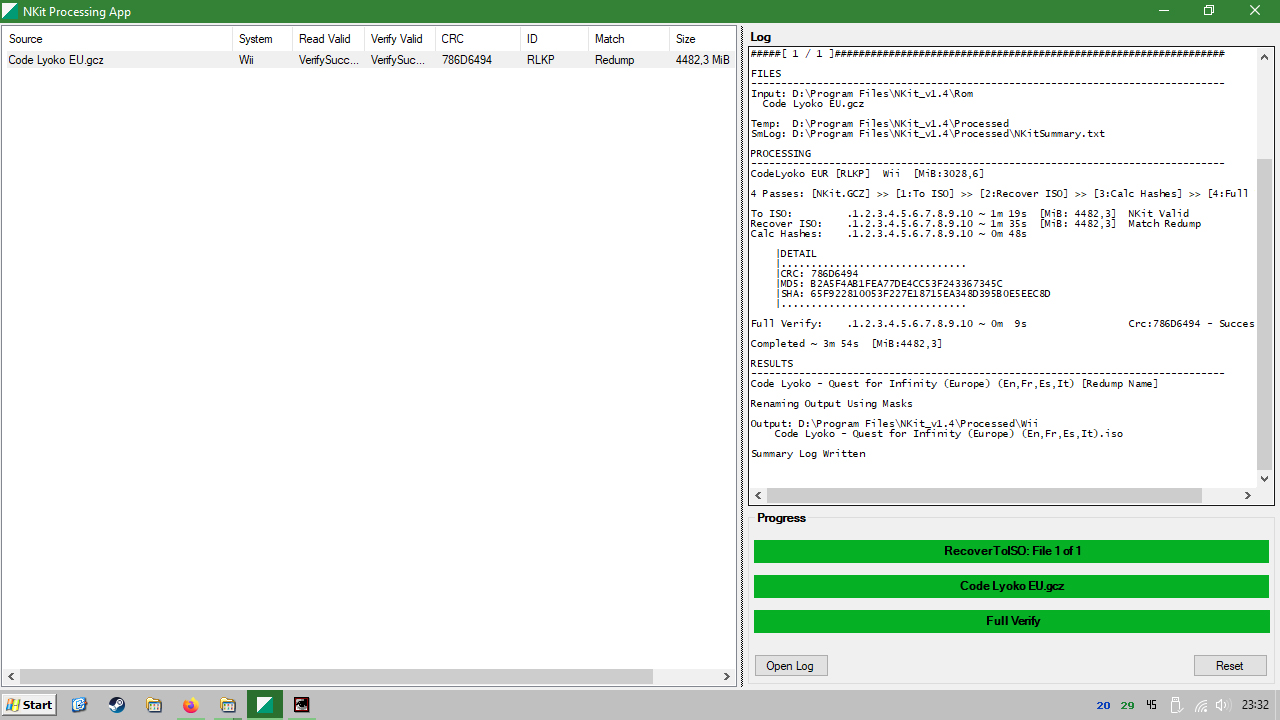The height and width of the screenshot is (720, 1280).
Task: Click the 4482,3 MiB size cell
Action: pyautogui.click(x=702, y=60)
